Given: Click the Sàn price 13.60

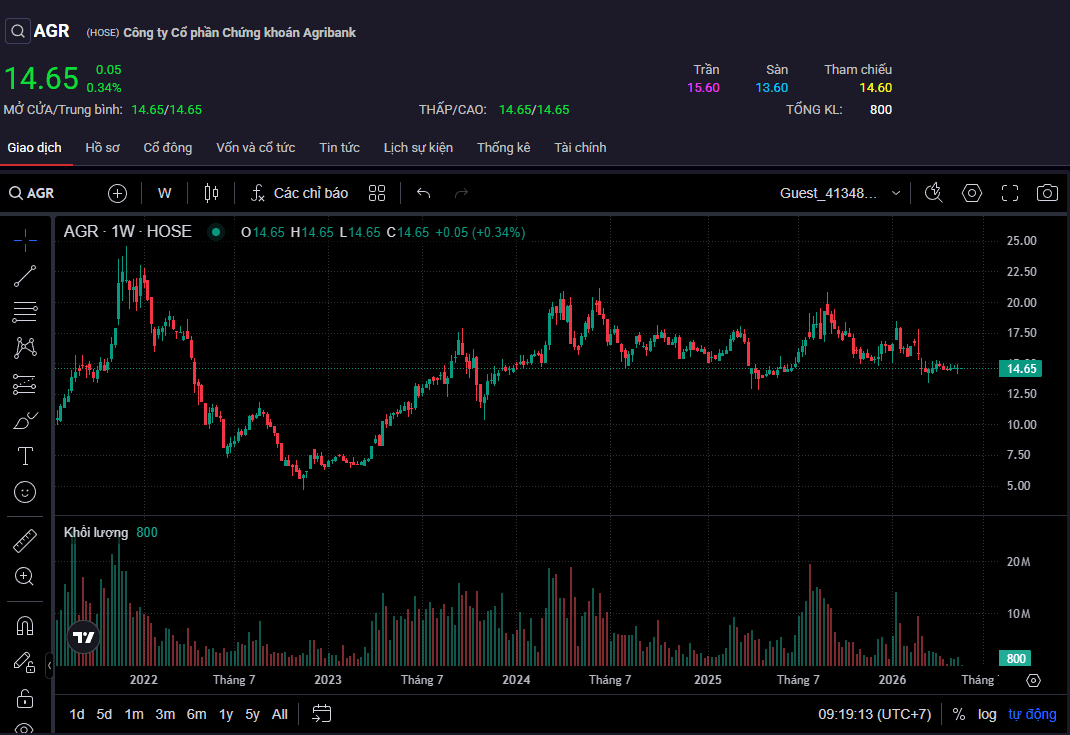Looking at the screenshot, I should (x=771, y=87).
